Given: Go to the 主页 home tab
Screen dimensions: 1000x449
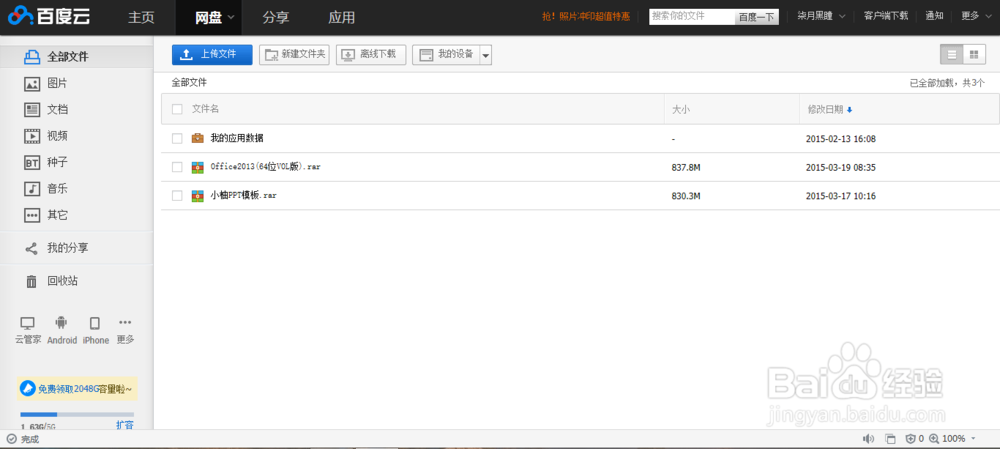Looking at the screenshot, I should point(142,18).
